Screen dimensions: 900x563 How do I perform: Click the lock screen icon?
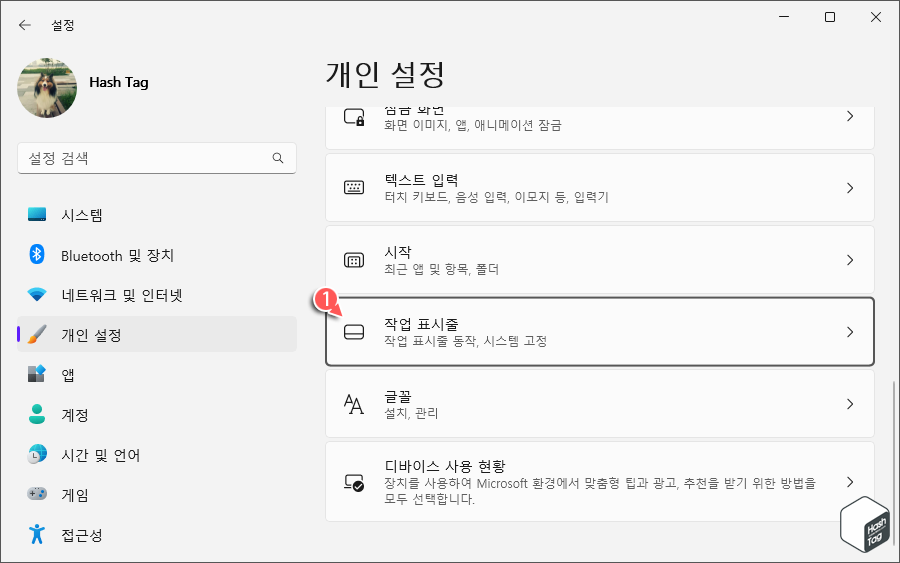pos(354,117)
